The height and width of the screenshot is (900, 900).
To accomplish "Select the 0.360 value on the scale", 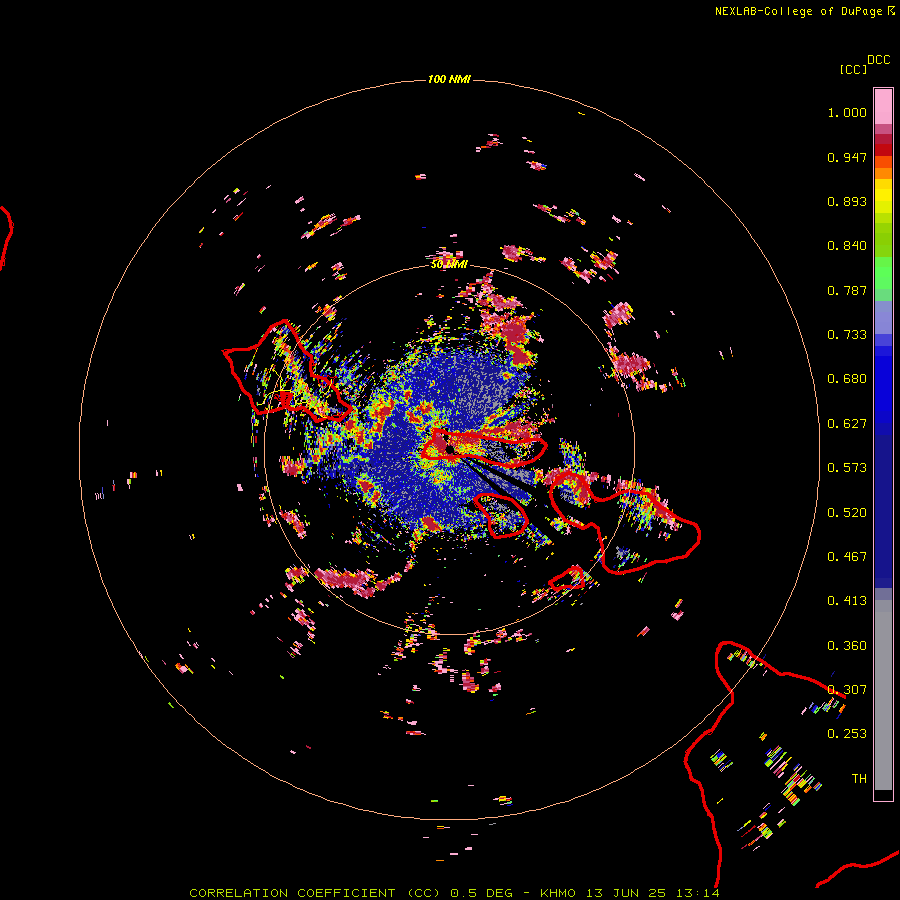I will 847,646.
